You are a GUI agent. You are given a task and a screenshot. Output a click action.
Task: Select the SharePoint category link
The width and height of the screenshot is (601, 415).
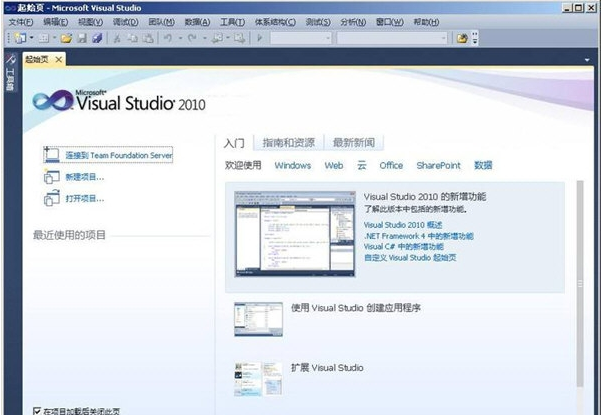coord(438,166)
